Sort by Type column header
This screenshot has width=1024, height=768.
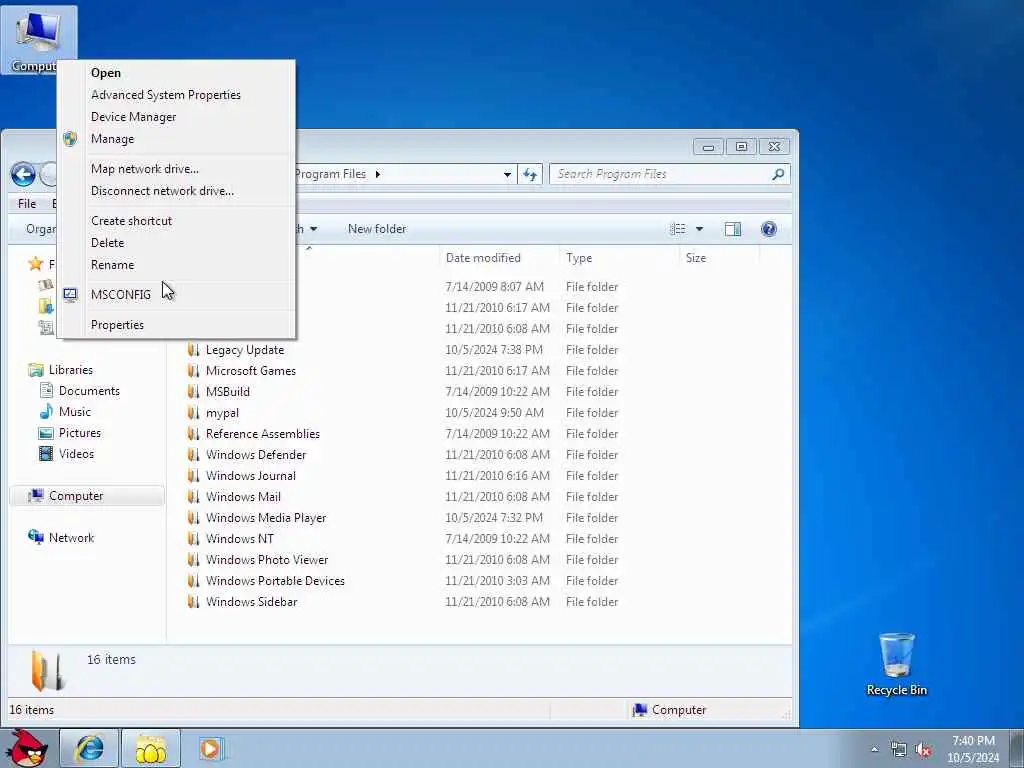619,258
